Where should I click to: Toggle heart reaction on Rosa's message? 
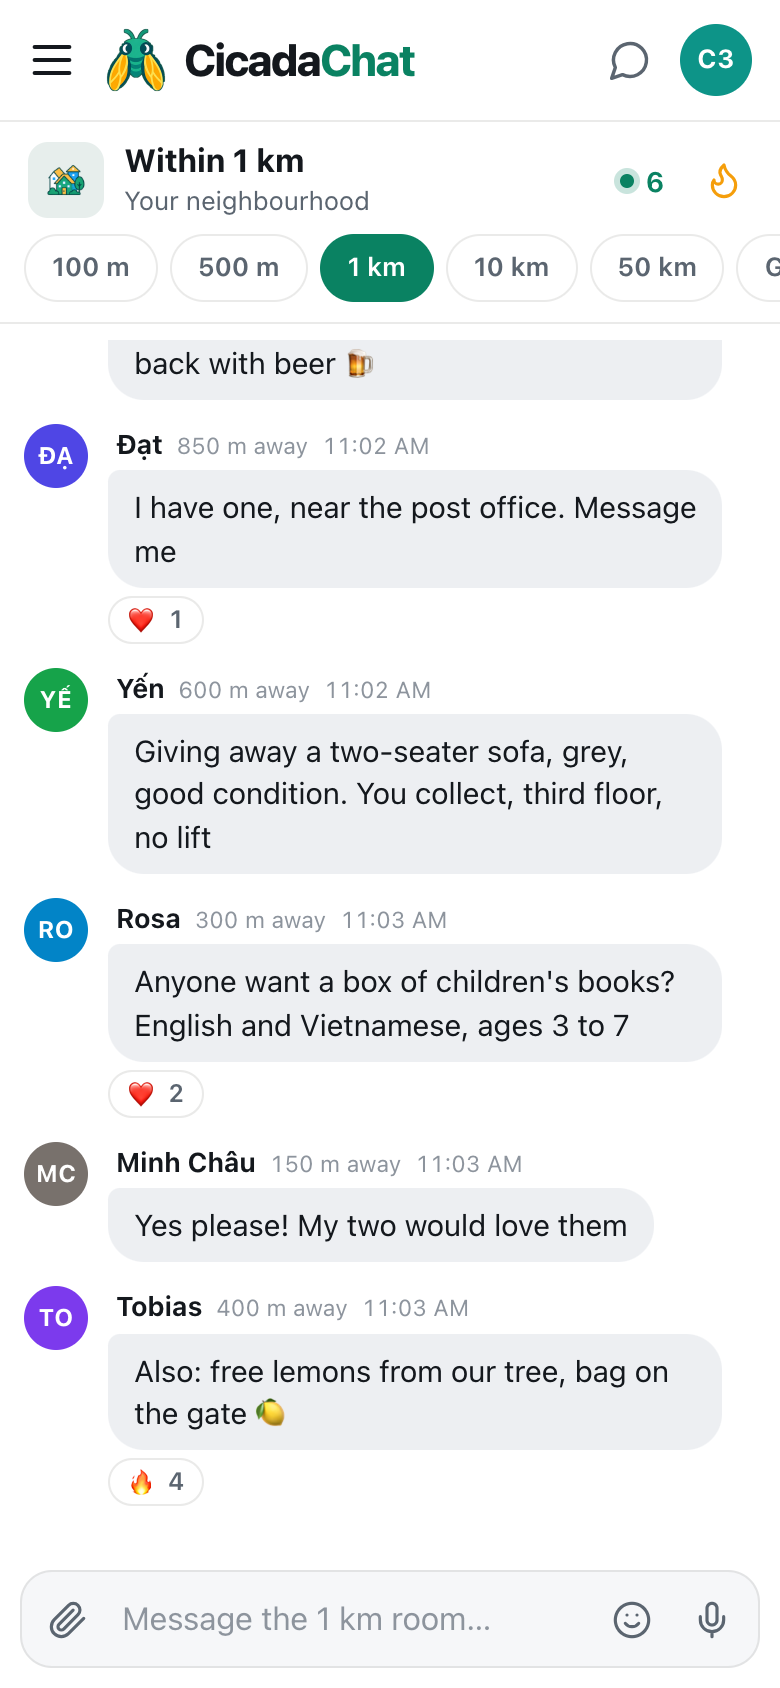(x=156, y=1094)
